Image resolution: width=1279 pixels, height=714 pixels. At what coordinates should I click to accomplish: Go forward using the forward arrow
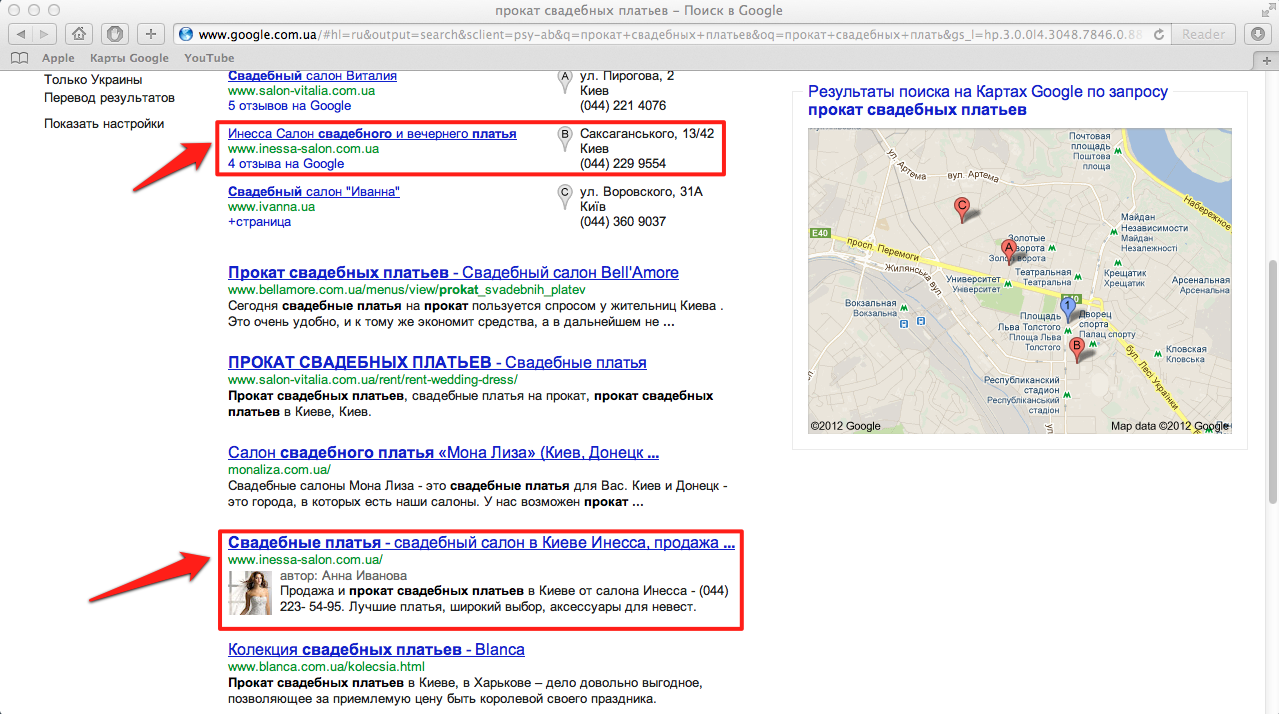click(46, 34)
